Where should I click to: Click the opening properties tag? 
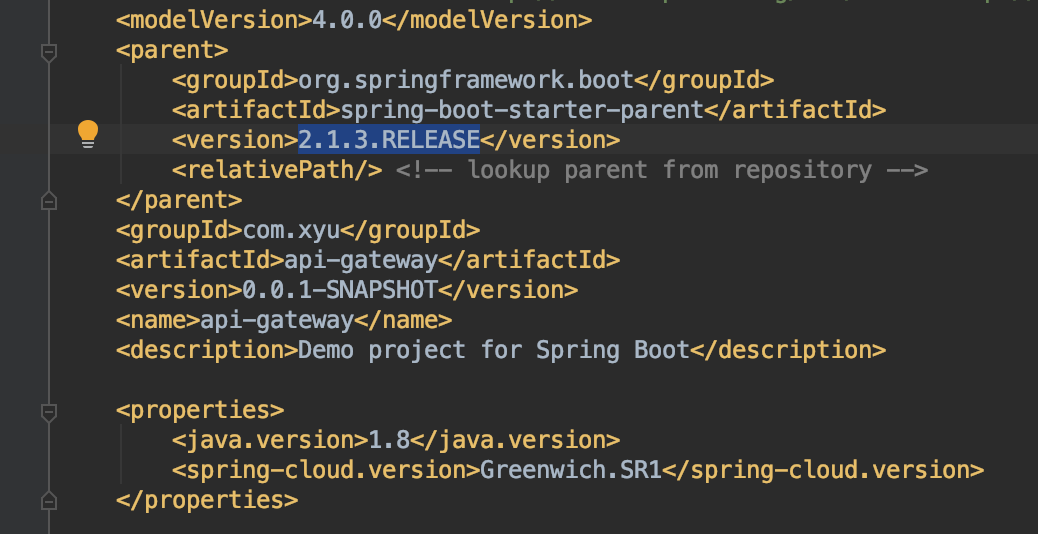pos(200,410)
